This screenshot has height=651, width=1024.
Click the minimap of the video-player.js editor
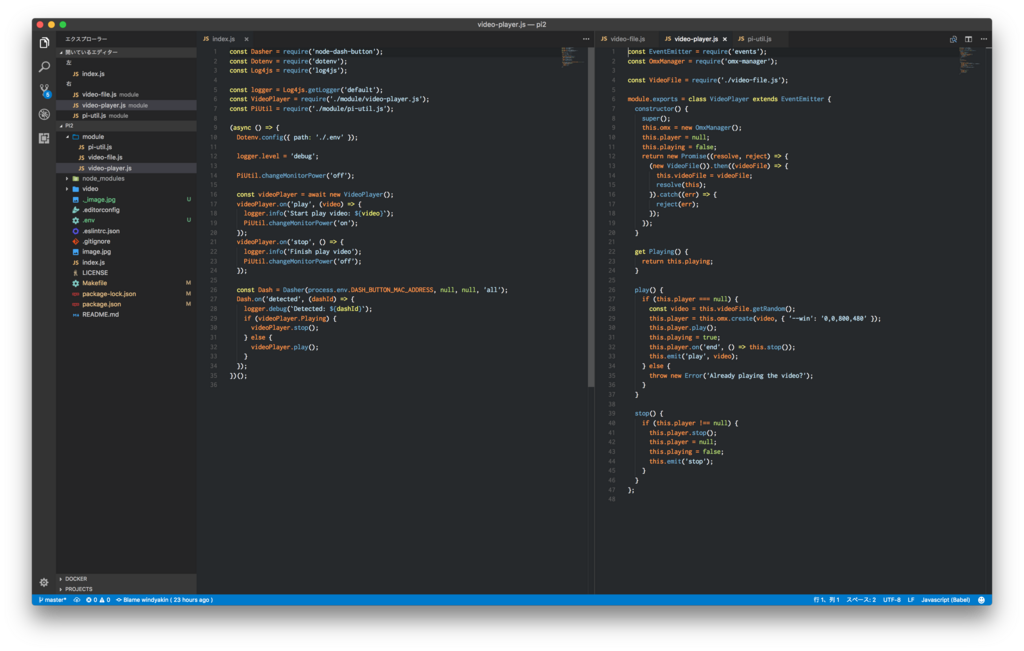(x=969, y=59)
